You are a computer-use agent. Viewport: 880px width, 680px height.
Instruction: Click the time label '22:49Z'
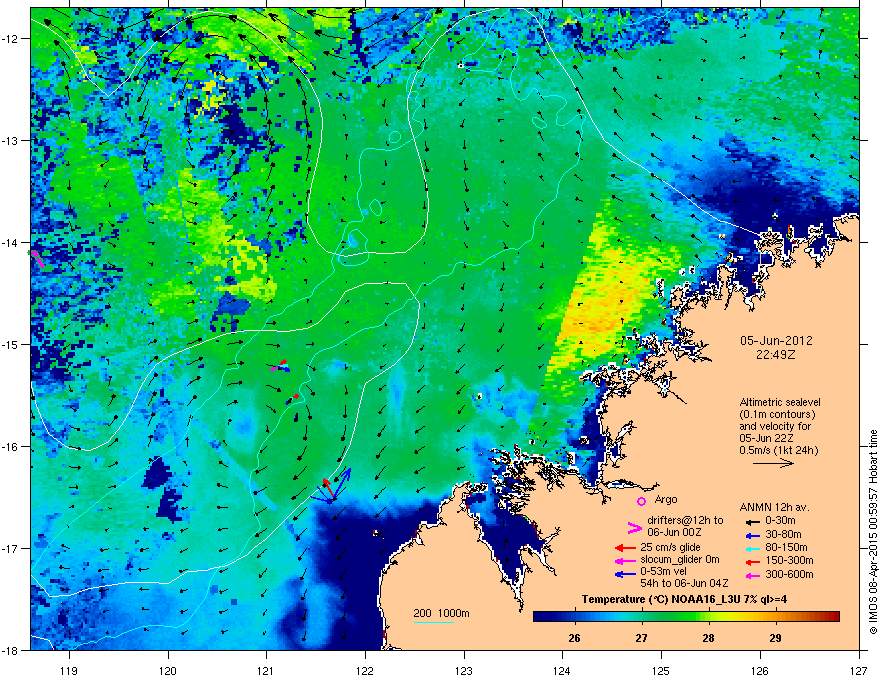point(776,355)
